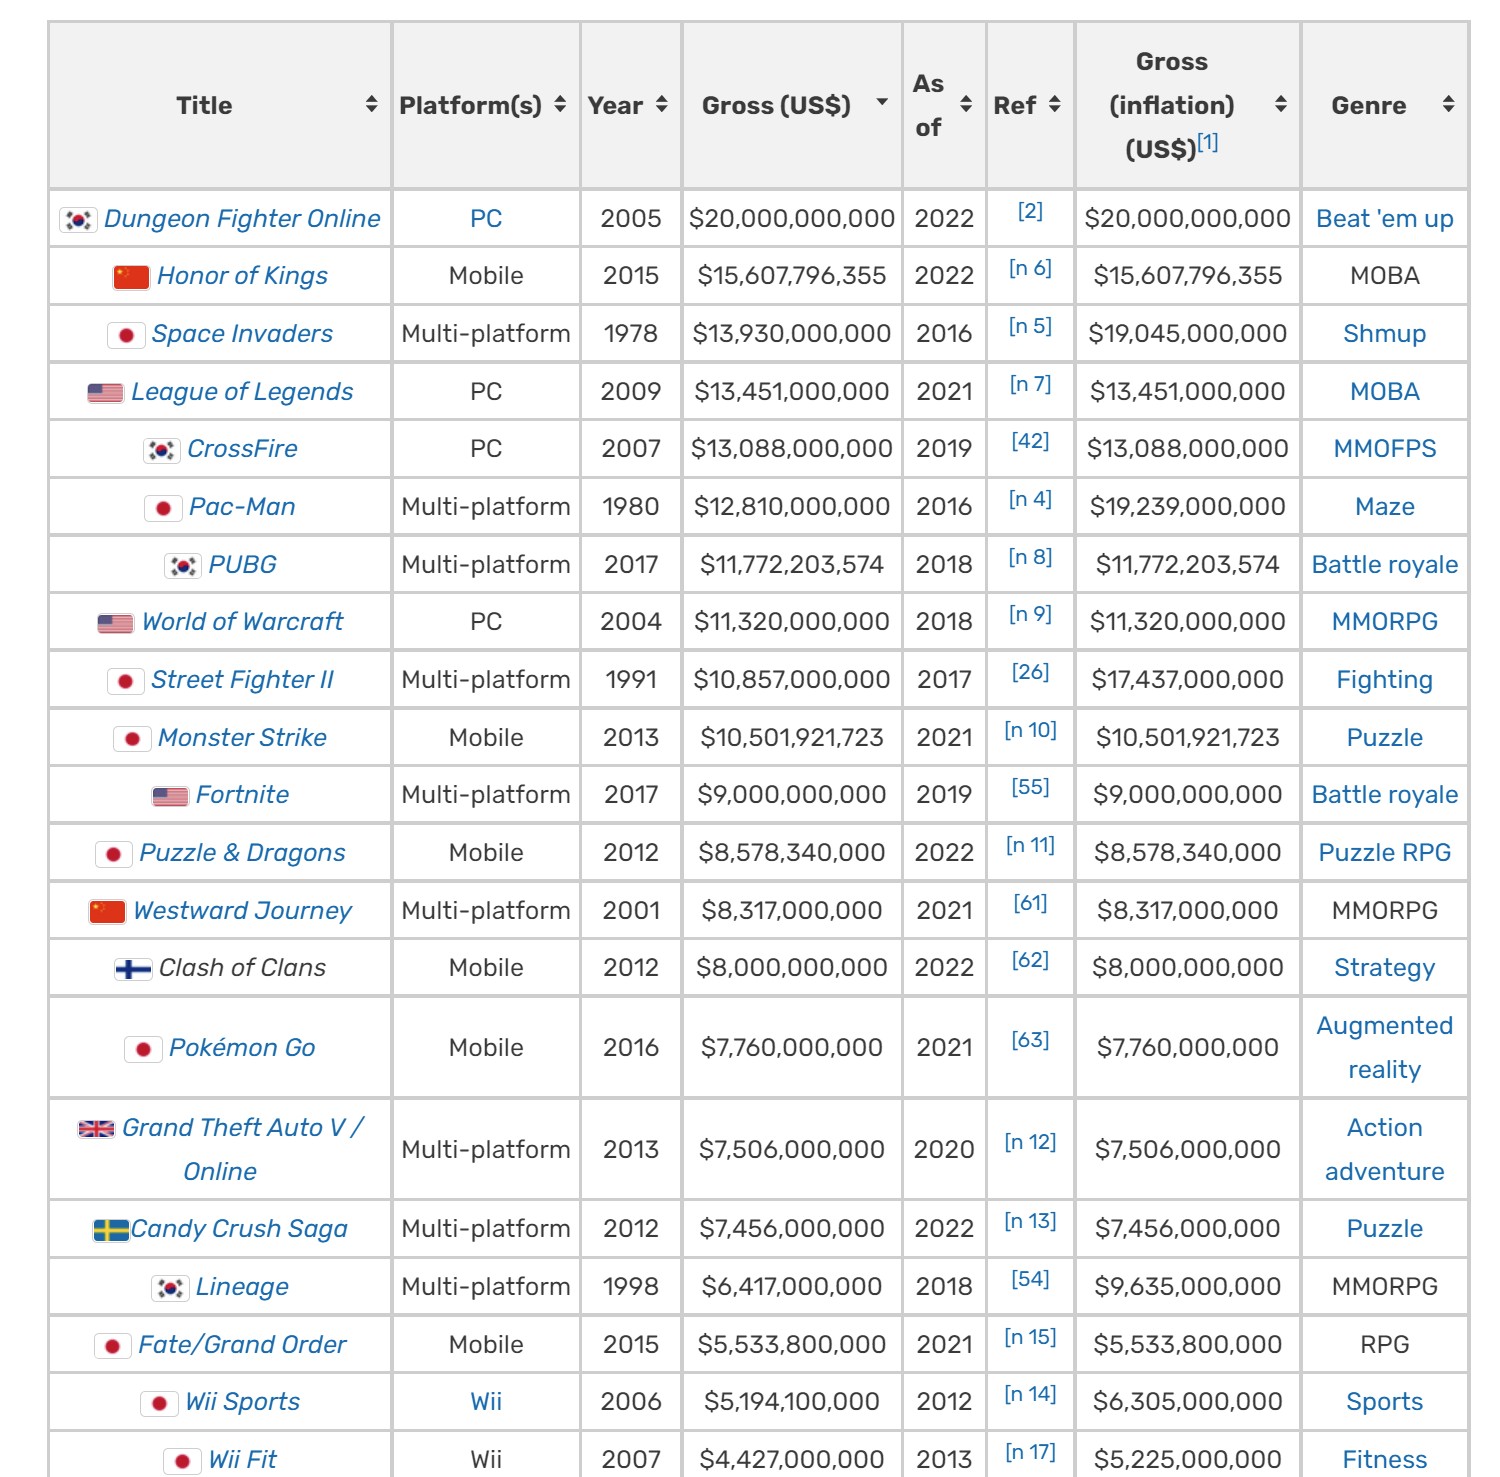The width and height of the screenshot is (1500, 1477).
Task: Select the $20,000,000,000 gross cell text
Action: [791, 219]
